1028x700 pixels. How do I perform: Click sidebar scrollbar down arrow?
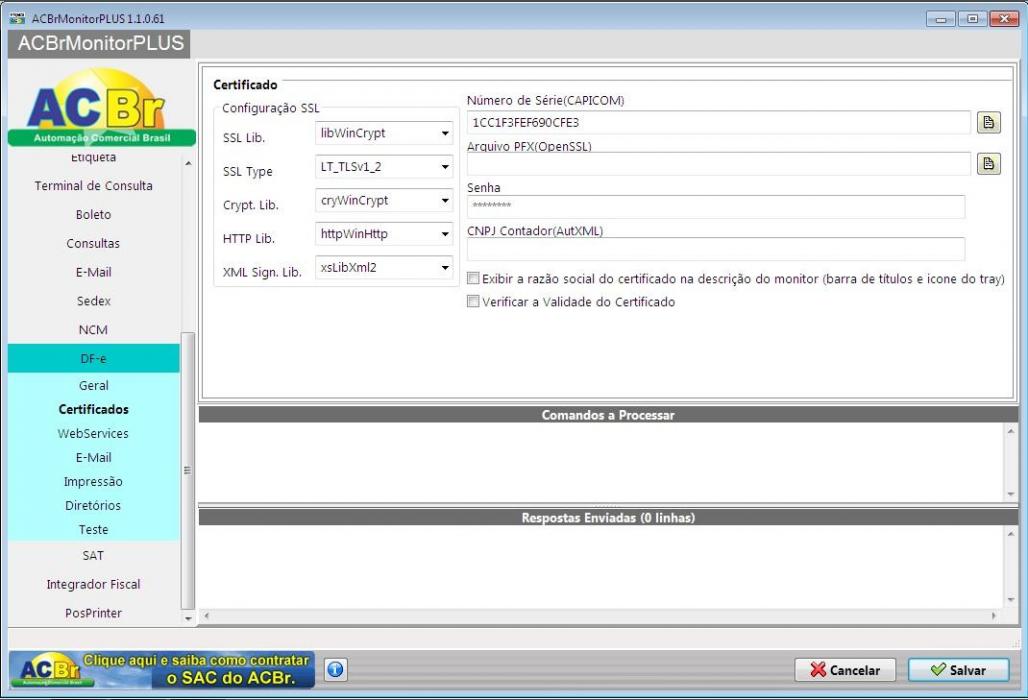point(188,618)
